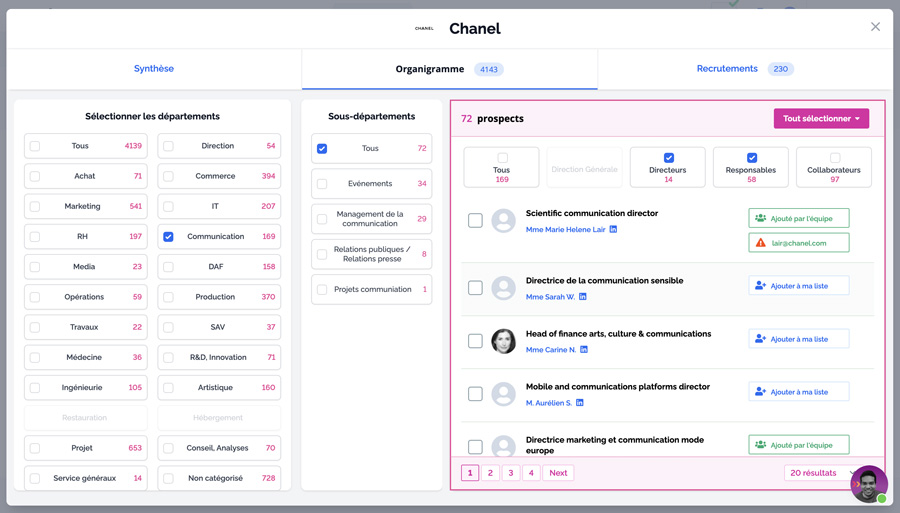Screen dimensions: 900x513
Task: Add Mme Sarah W. to my list
Action: coord(799,286)
